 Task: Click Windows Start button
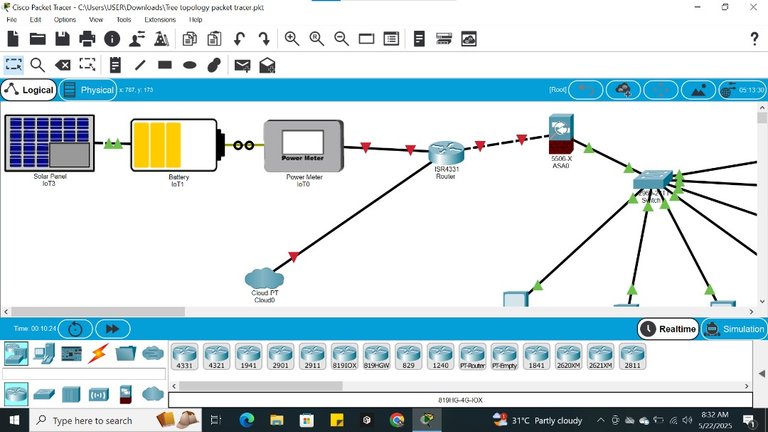pyautogui.click(x=15, y=420)
